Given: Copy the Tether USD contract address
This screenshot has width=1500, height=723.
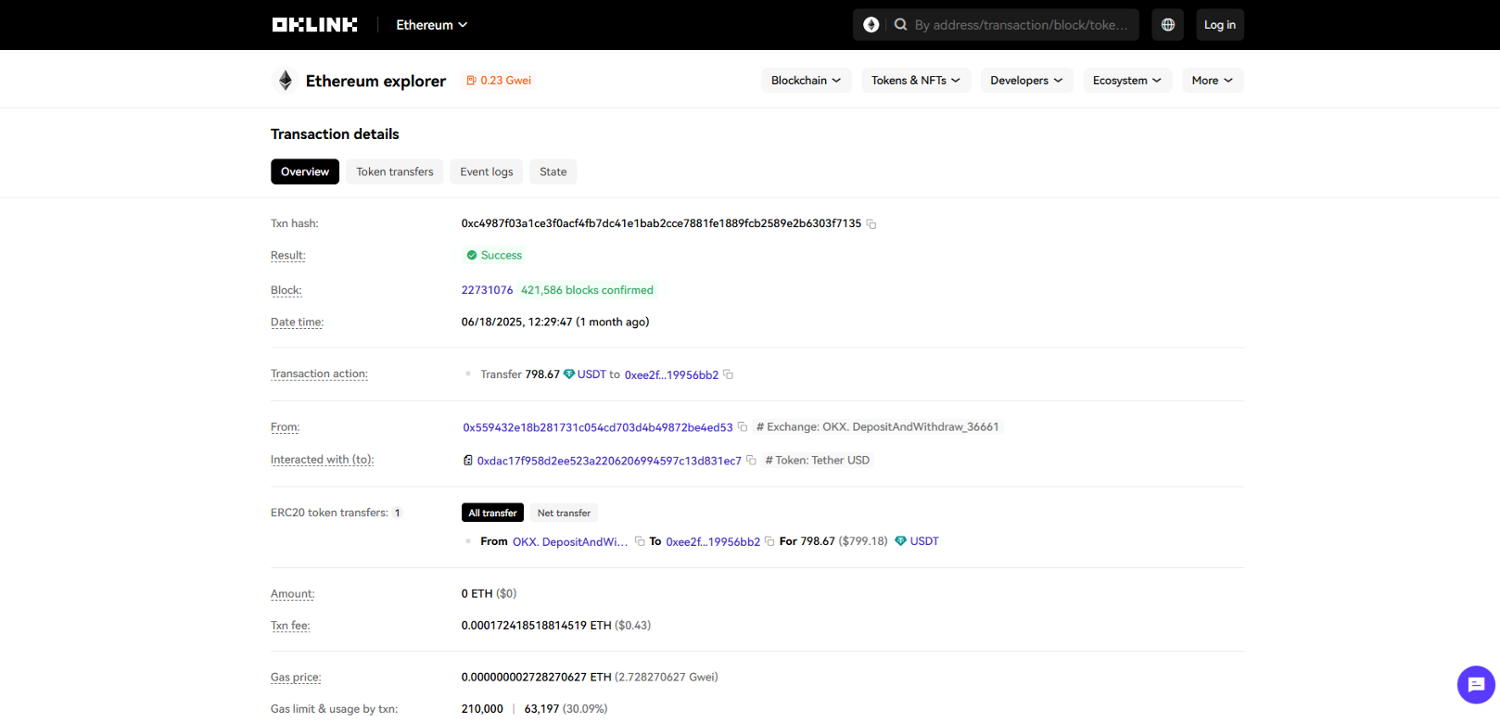Looking at the screenshot, I should [x=751, y=461].
